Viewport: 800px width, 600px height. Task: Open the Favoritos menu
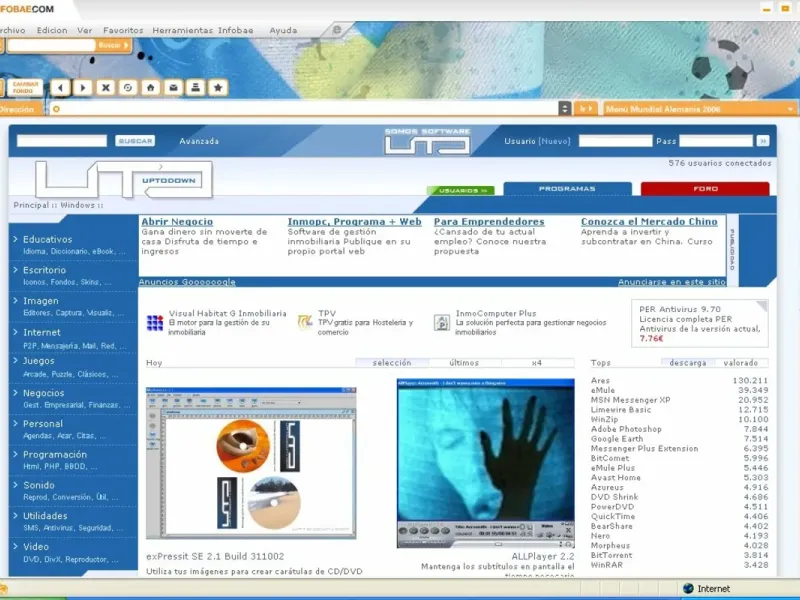click(123, 31)
